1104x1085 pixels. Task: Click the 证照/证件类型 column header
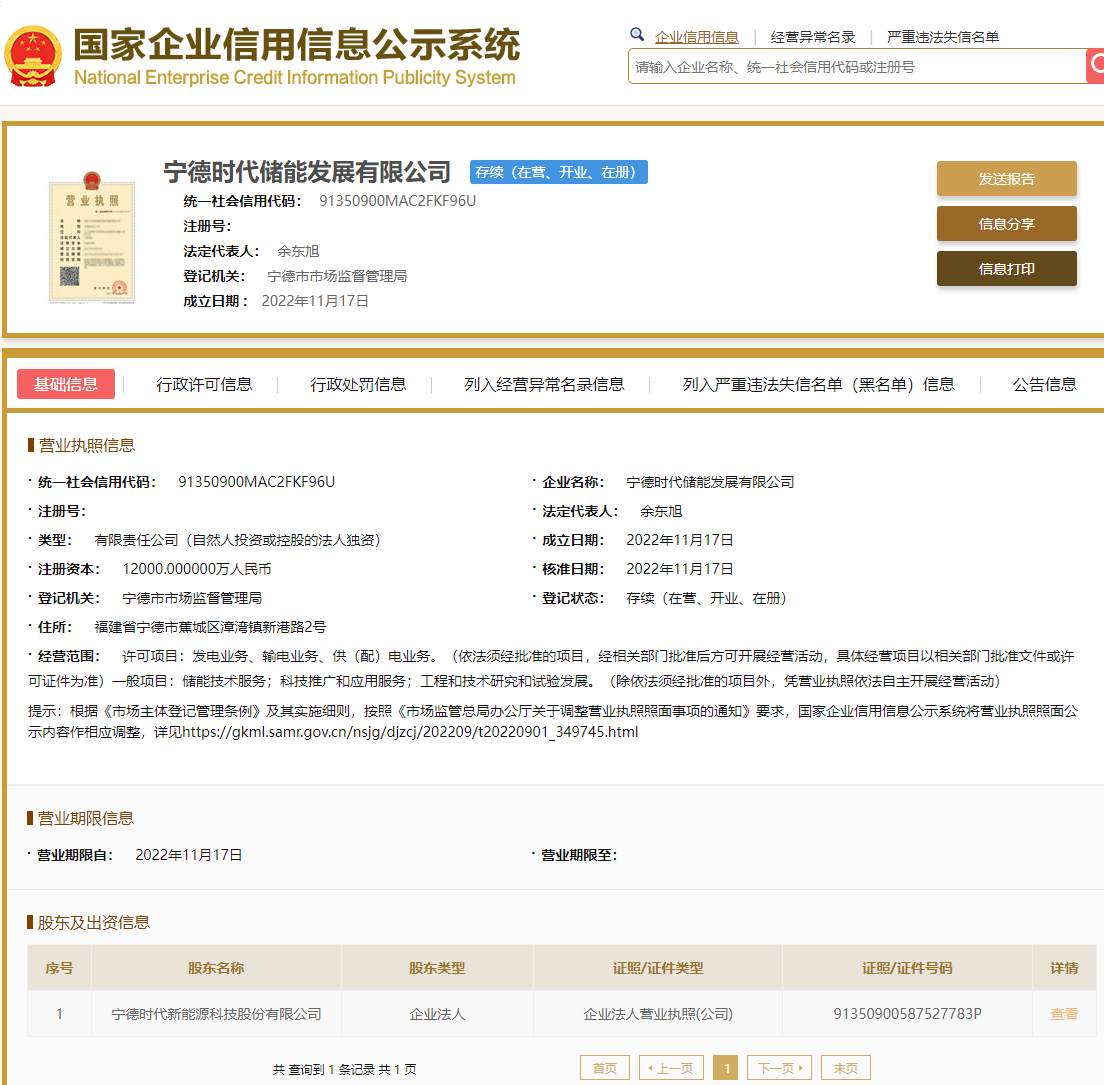pos(658,968)
